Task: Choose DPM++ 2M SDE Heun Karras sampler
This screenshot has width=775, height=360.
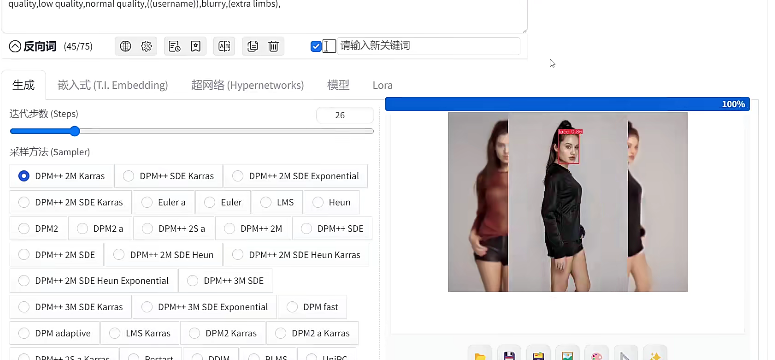Action: tap(296, 255)
